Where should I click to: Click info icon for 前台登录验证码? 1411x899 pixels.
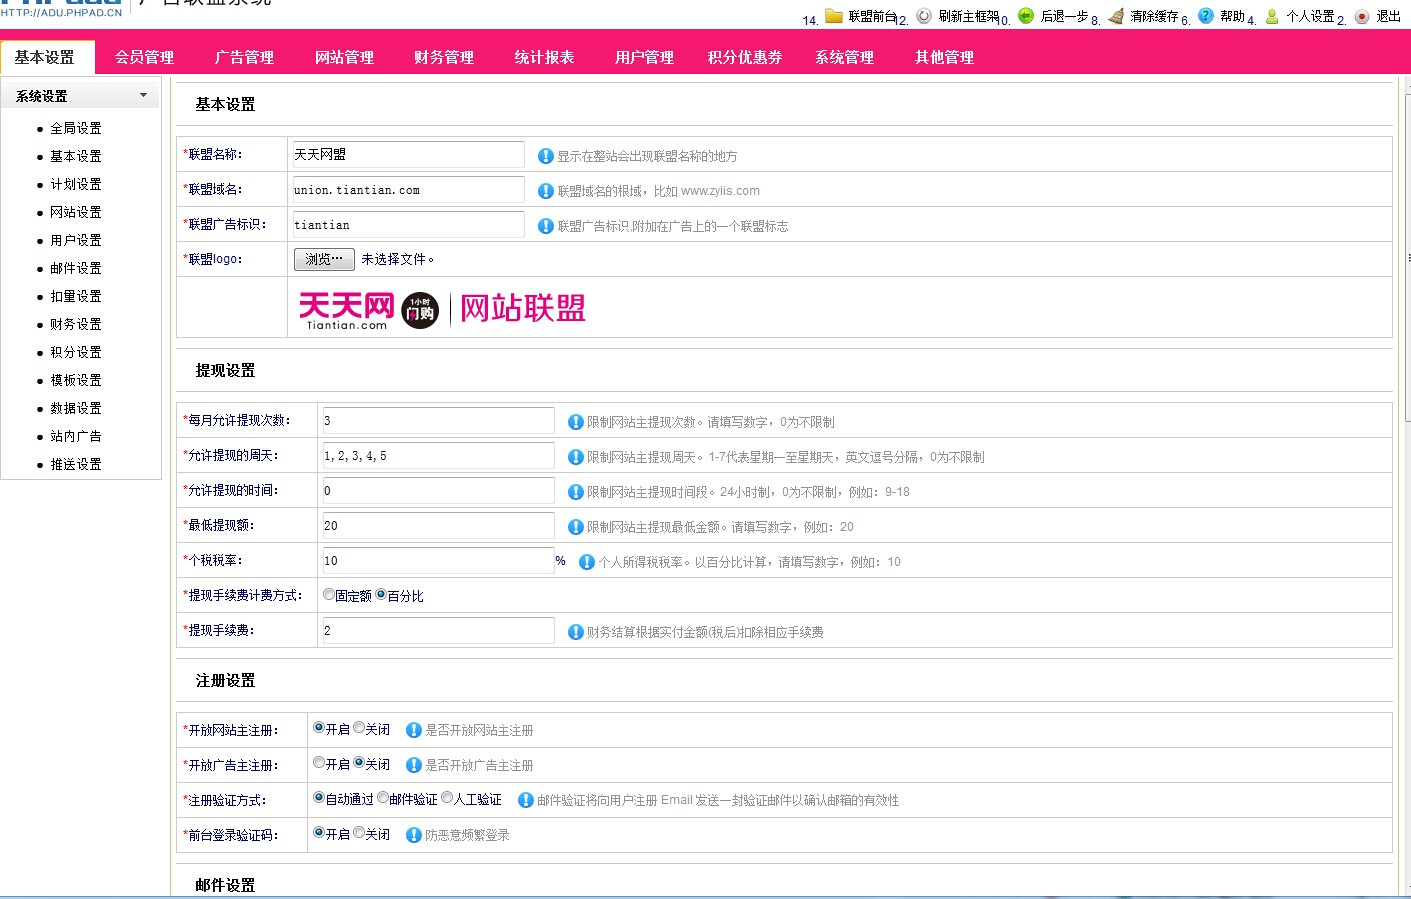click(x=414, y=835)
